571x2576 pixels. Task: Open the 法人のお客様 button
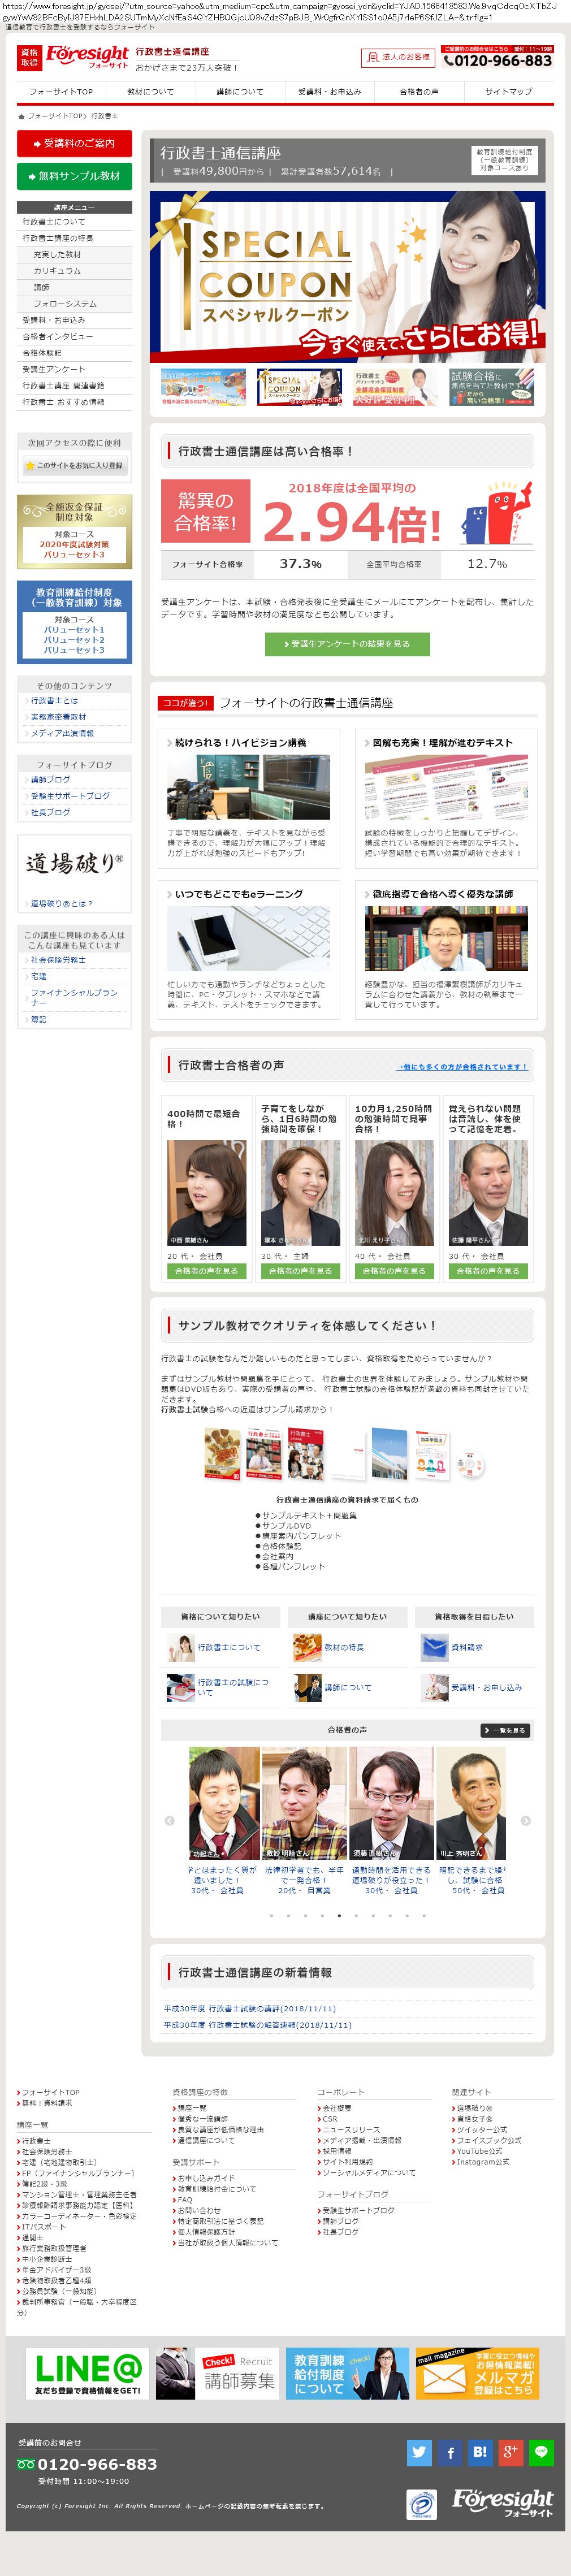coord(399,58)
